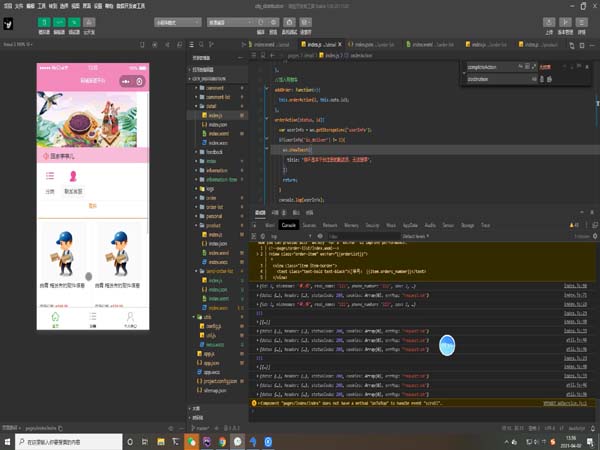Tap the pink contact service icon
Image resolution: width=600 pixels, height=450 pixels.
72,178
